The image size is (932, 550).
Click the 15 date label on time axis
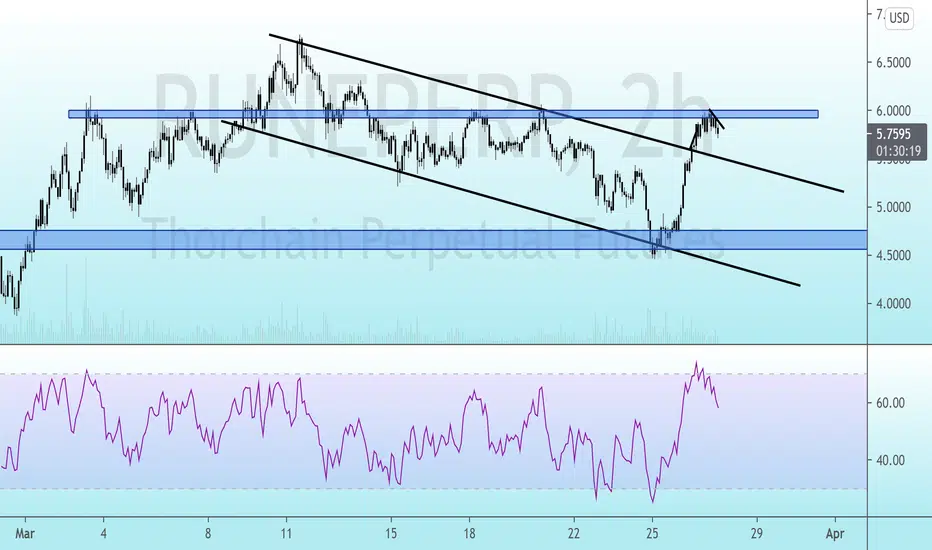391,533
